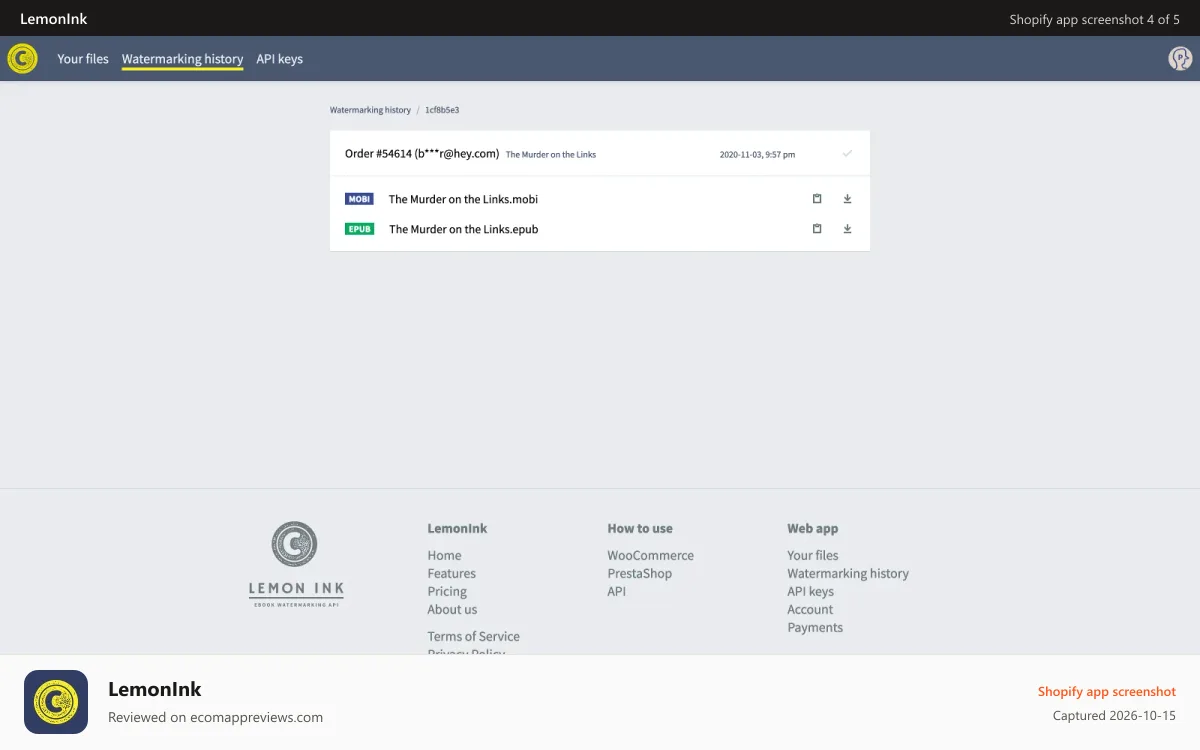This screenshot has width=1200, height=750.
Task: Download The Murder on the Links.epub
Action: point(847,229)
